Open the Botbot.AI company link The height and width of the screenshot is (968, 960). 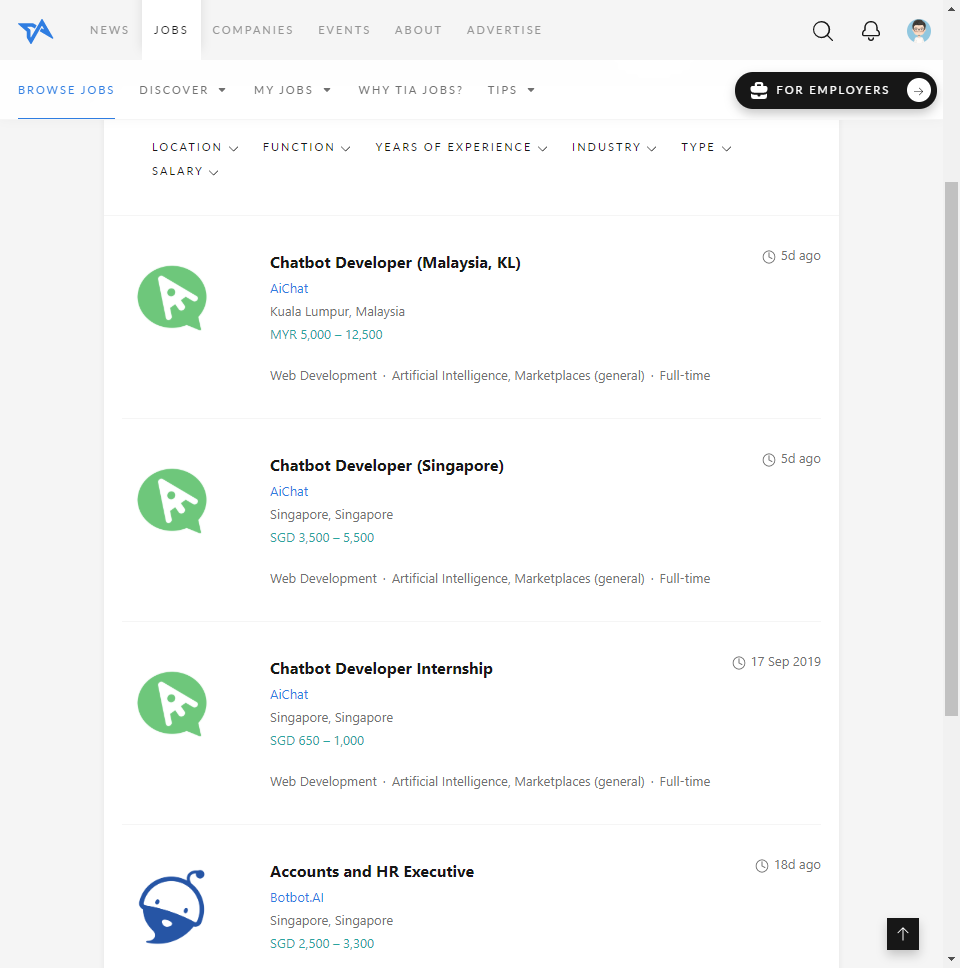(297, 898)
